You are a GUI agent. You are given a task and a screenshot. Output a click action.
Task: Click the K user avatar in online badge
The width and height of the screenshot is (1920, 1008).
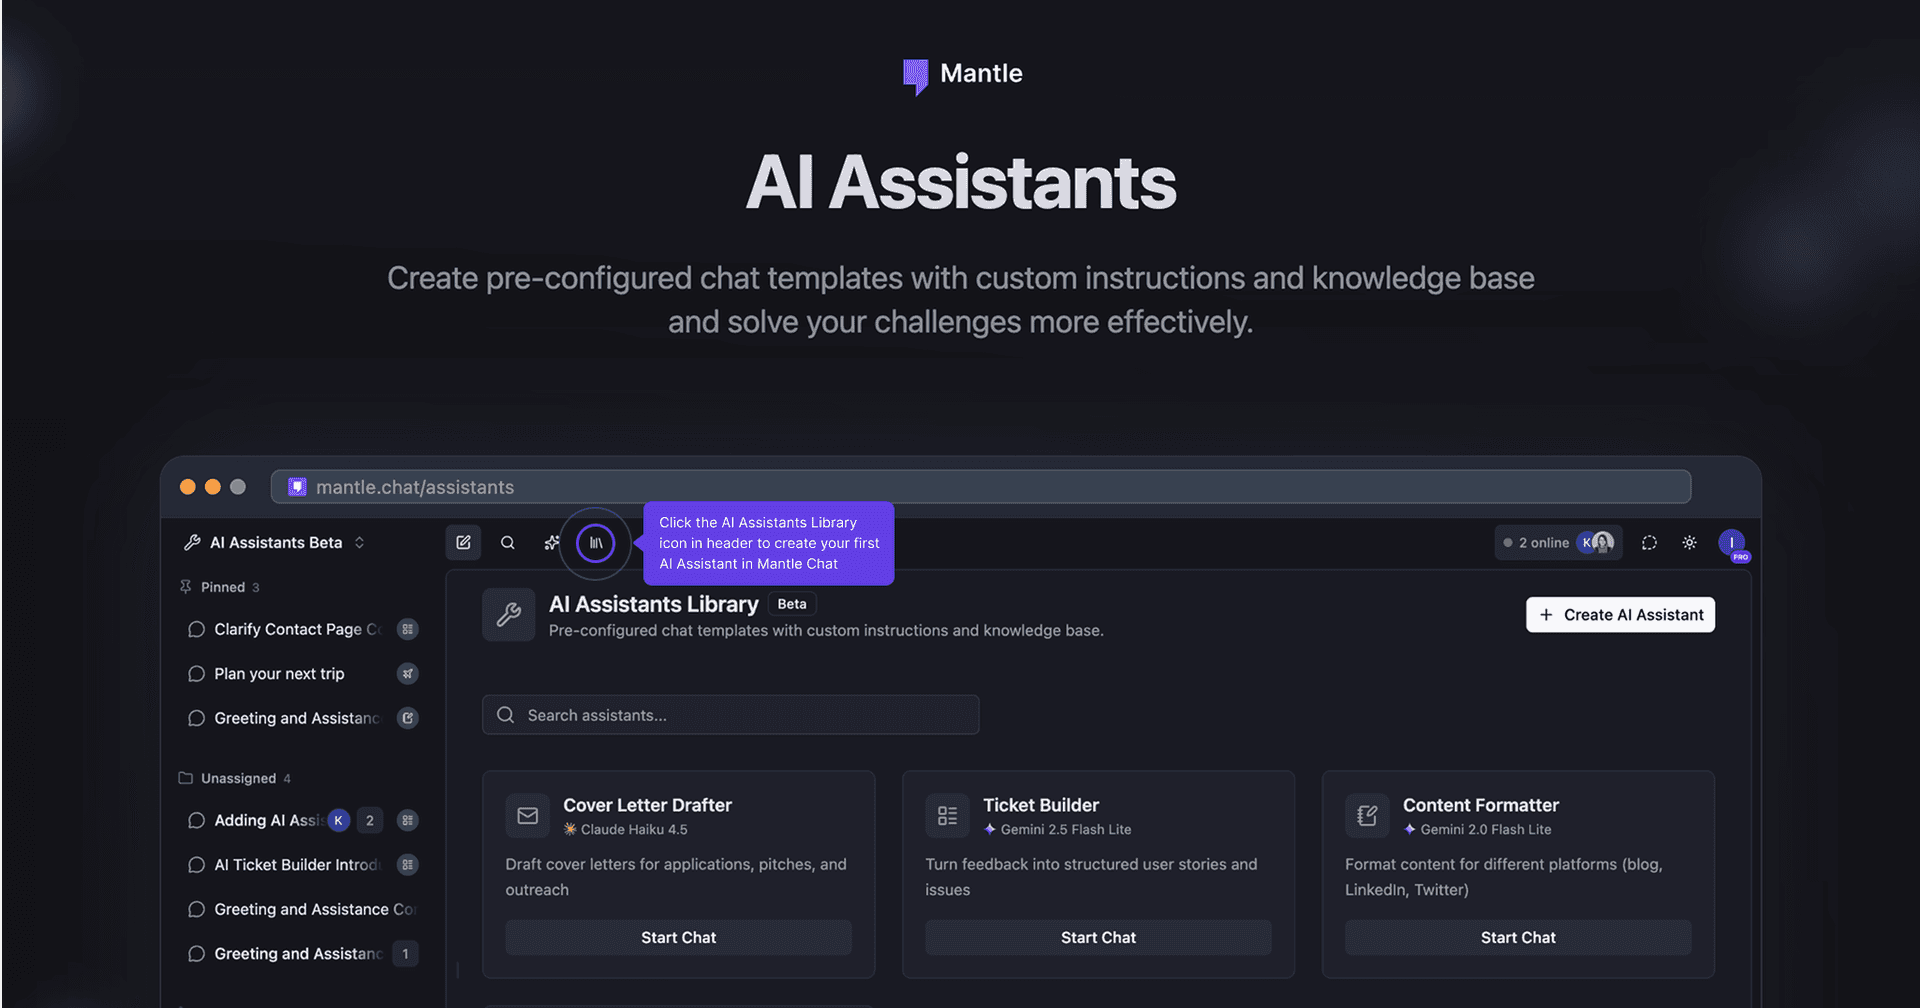coord(1586,542)
